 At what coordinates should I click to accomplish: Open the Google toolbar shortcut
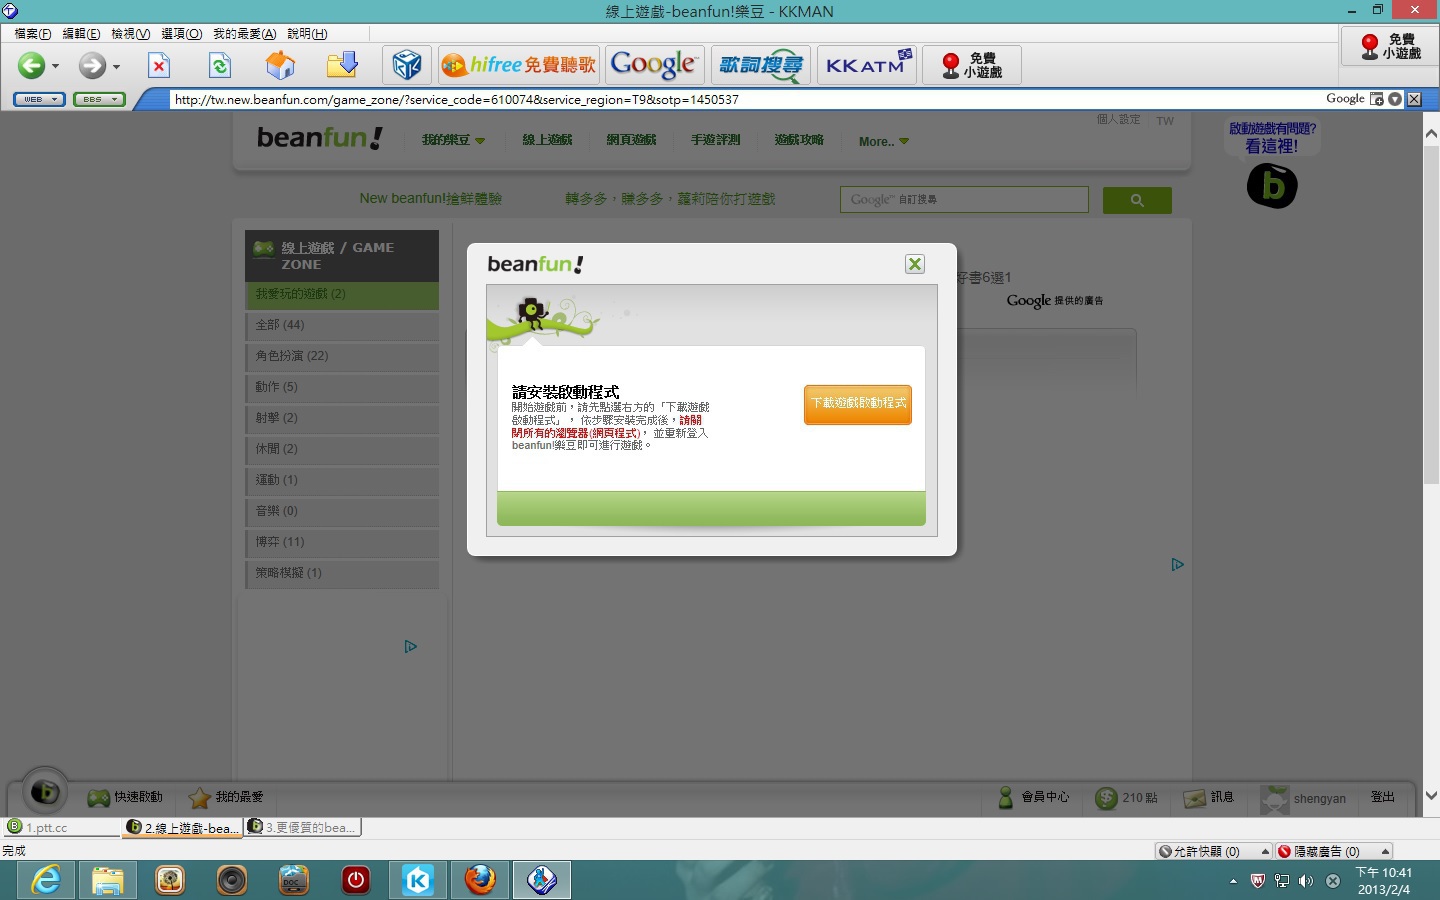pyautogui.click(x=654, y=66)
